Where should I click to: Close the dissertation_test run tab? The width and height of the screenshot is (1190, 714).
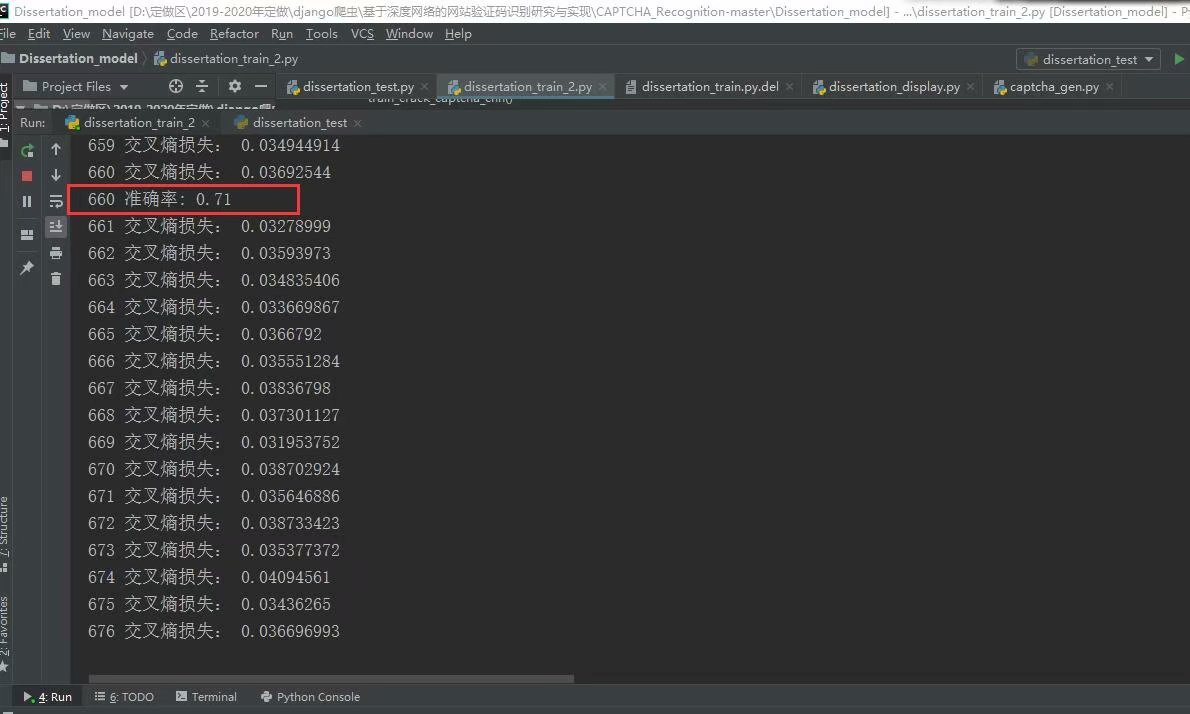click(x=357, y=123)
